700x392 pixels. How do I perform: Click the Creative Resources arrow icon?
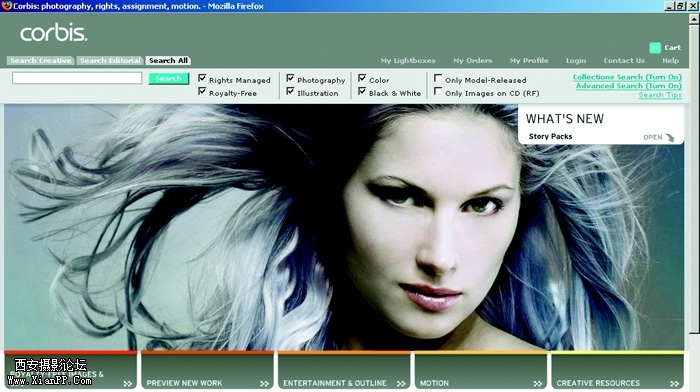point(674,383)
